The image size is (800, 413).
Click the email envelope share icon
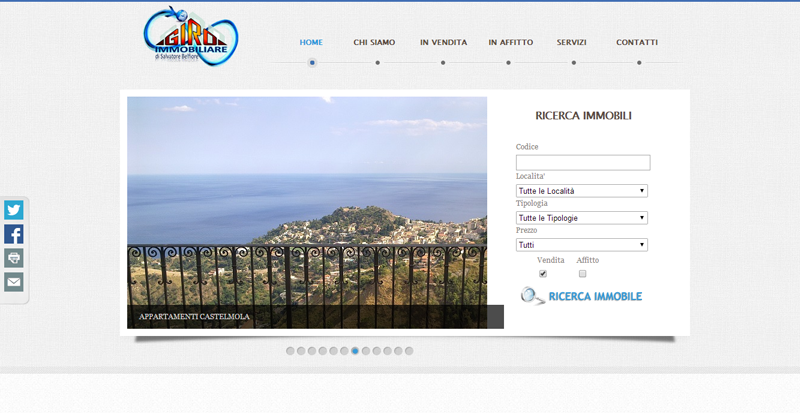click(x=14, y=282)
